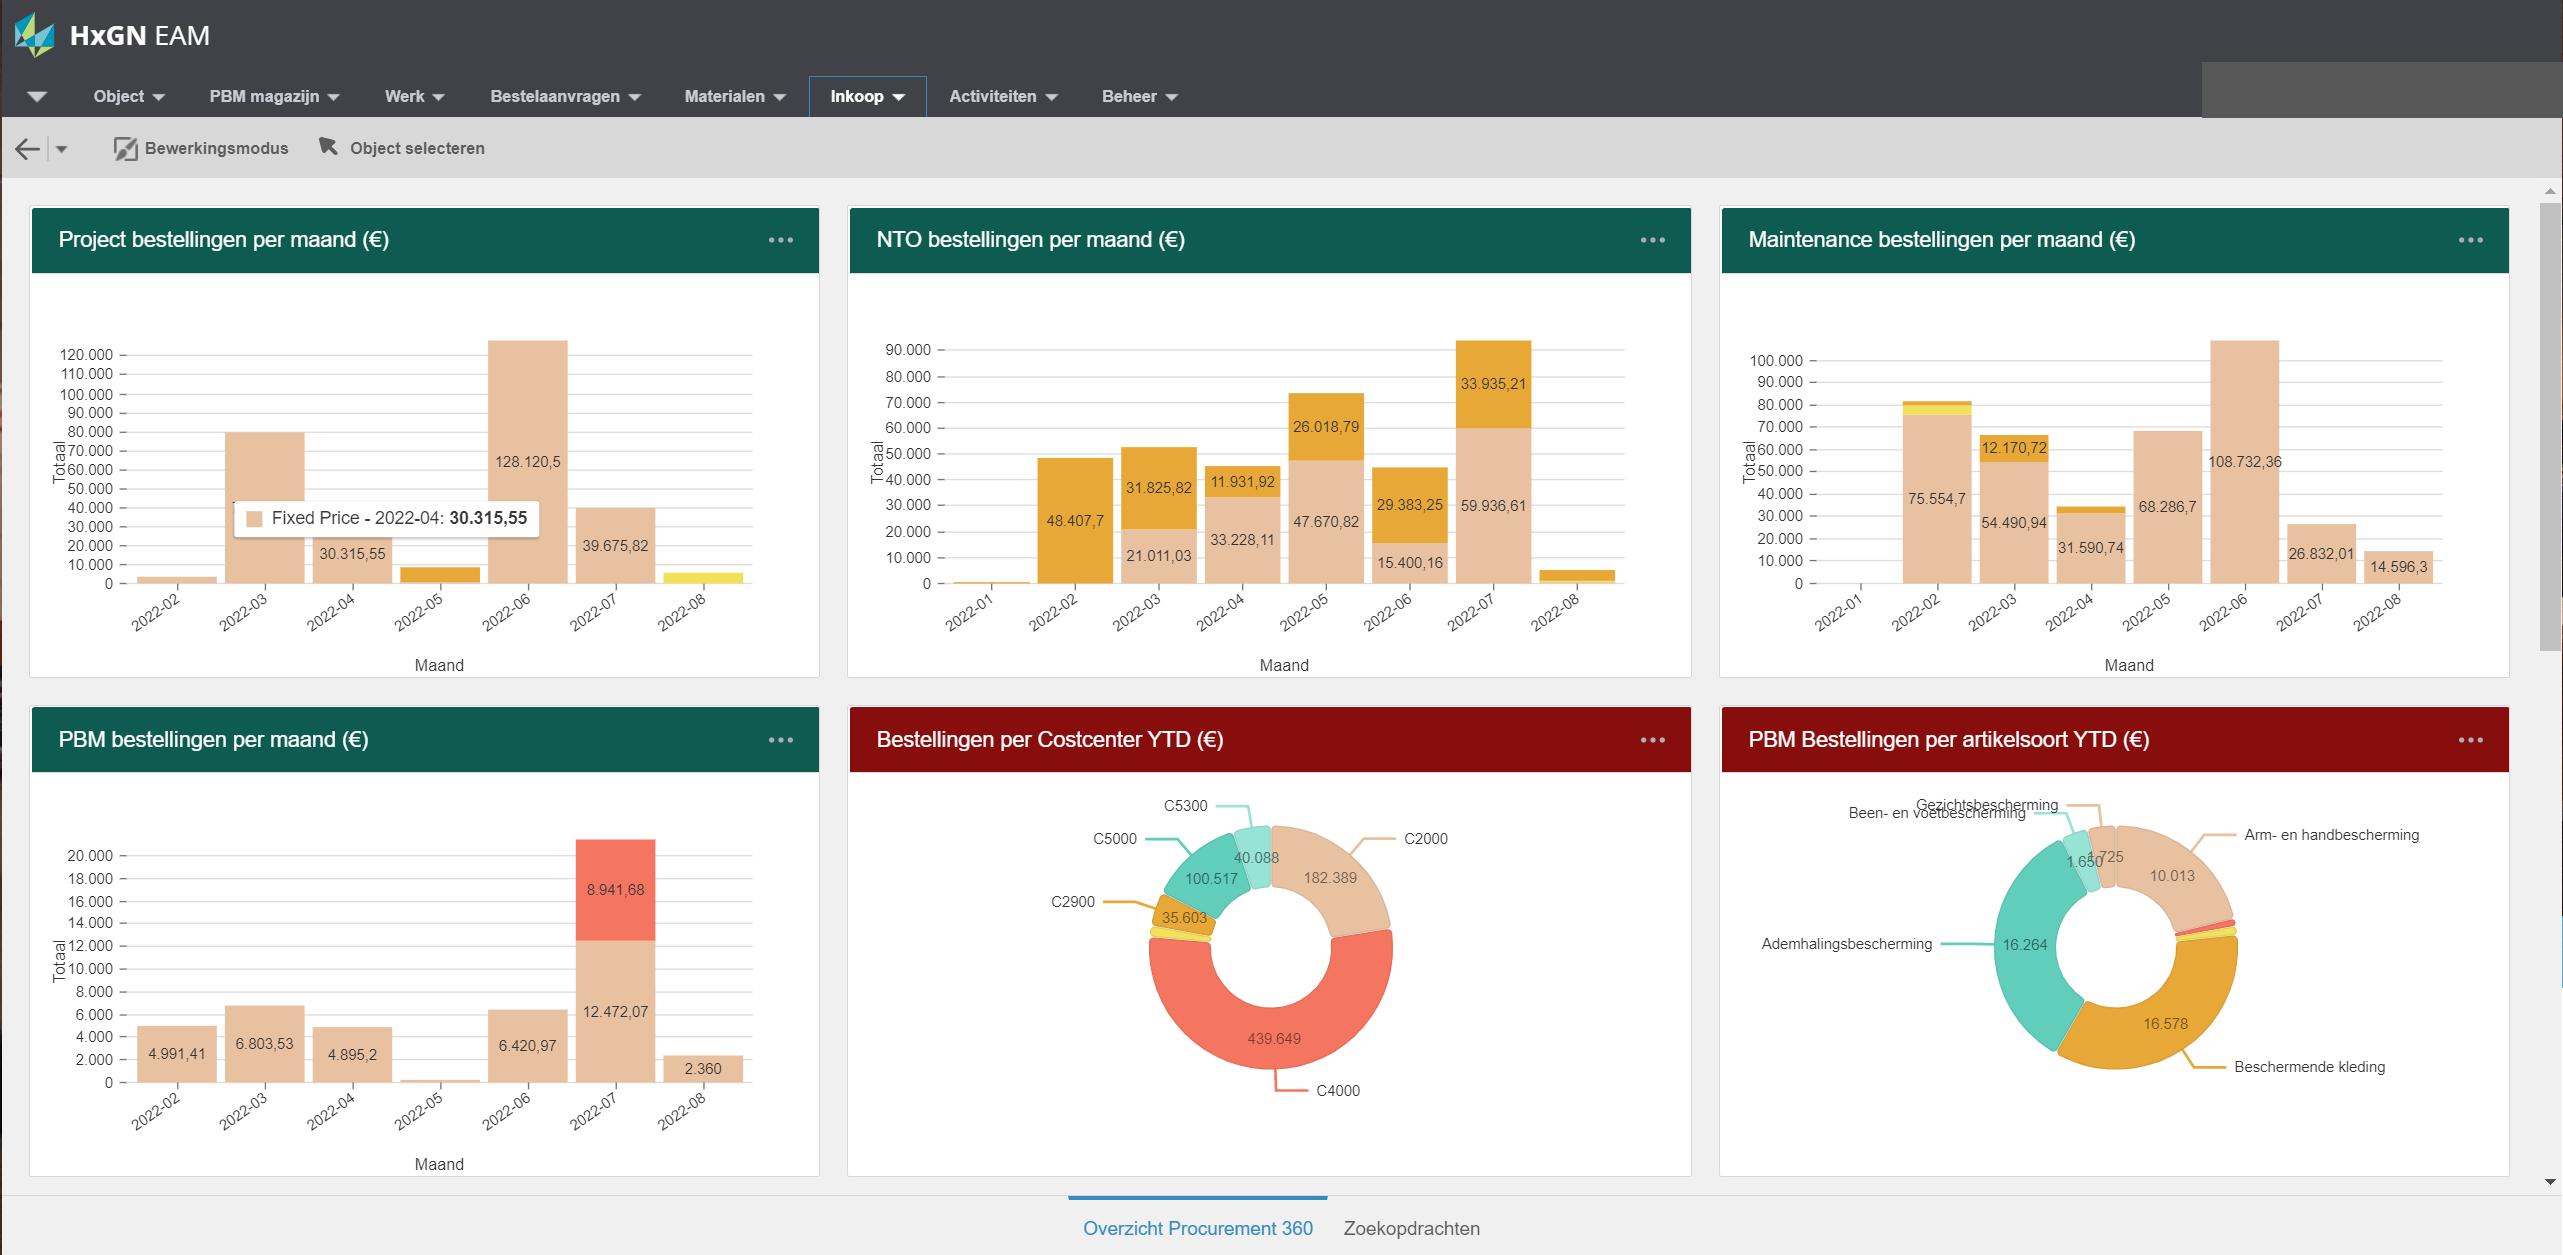
Task: Open options of Maintenance bestellingen per maand chart
Action: pos(2471,240)
